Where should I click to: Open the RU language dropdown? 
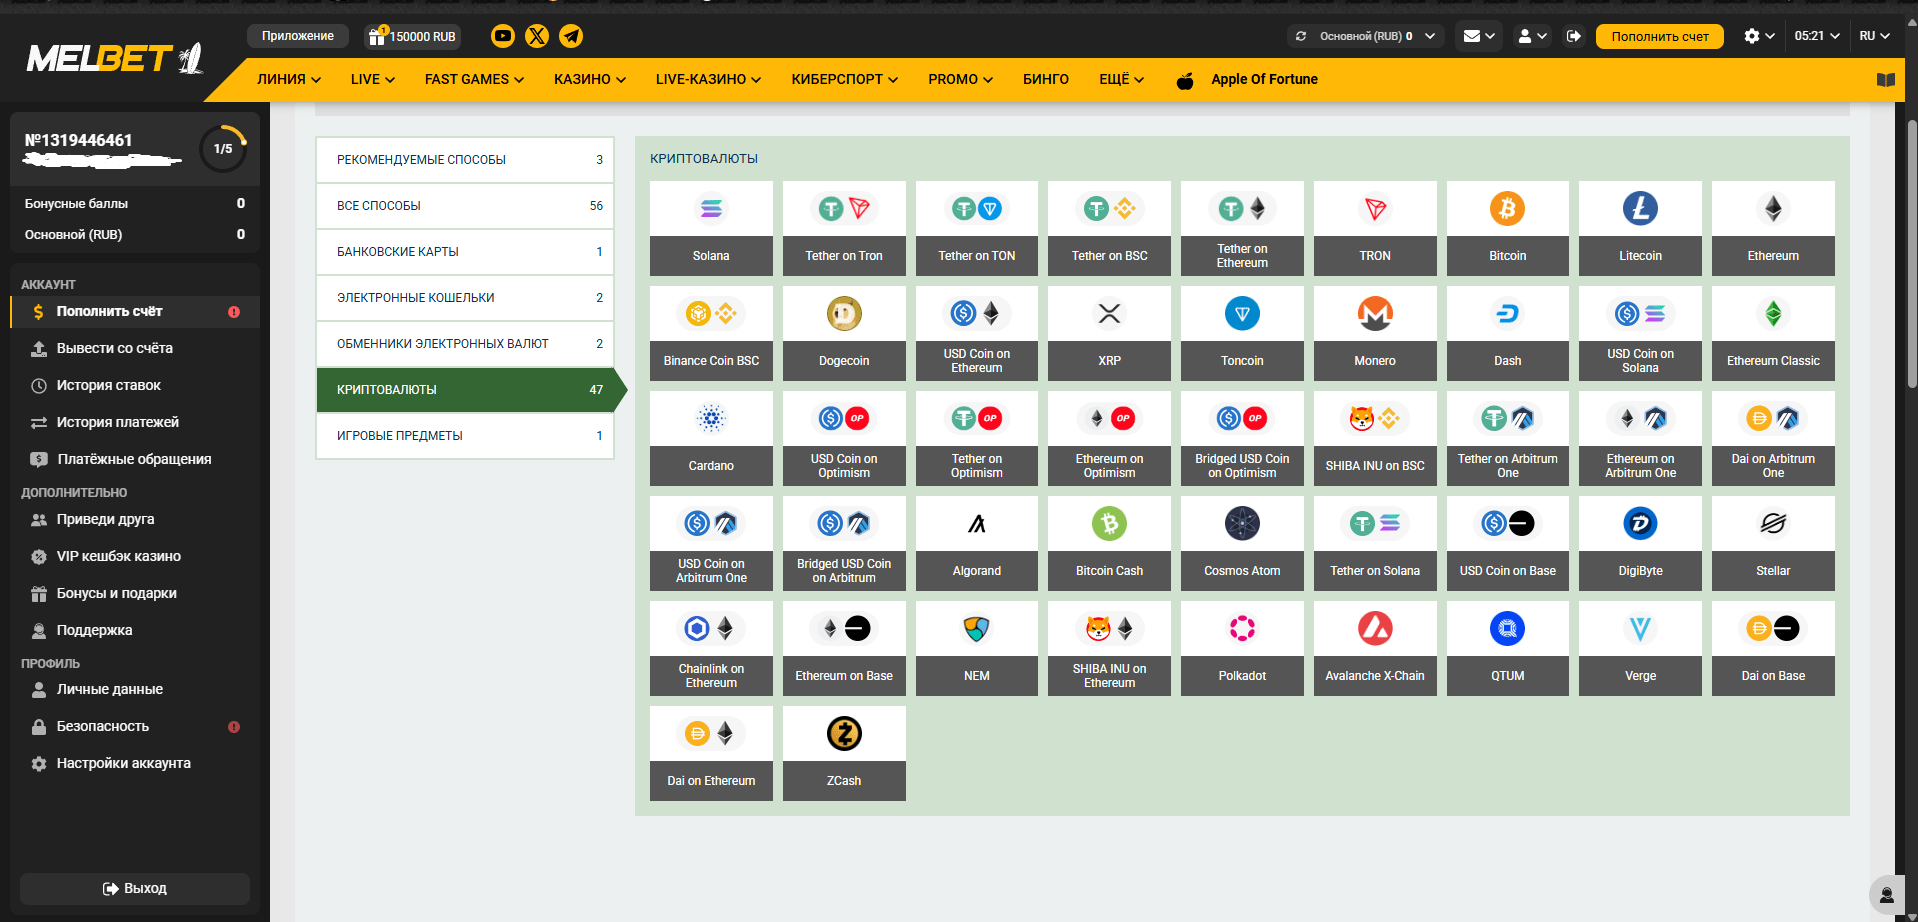[x=1874, y=36]
